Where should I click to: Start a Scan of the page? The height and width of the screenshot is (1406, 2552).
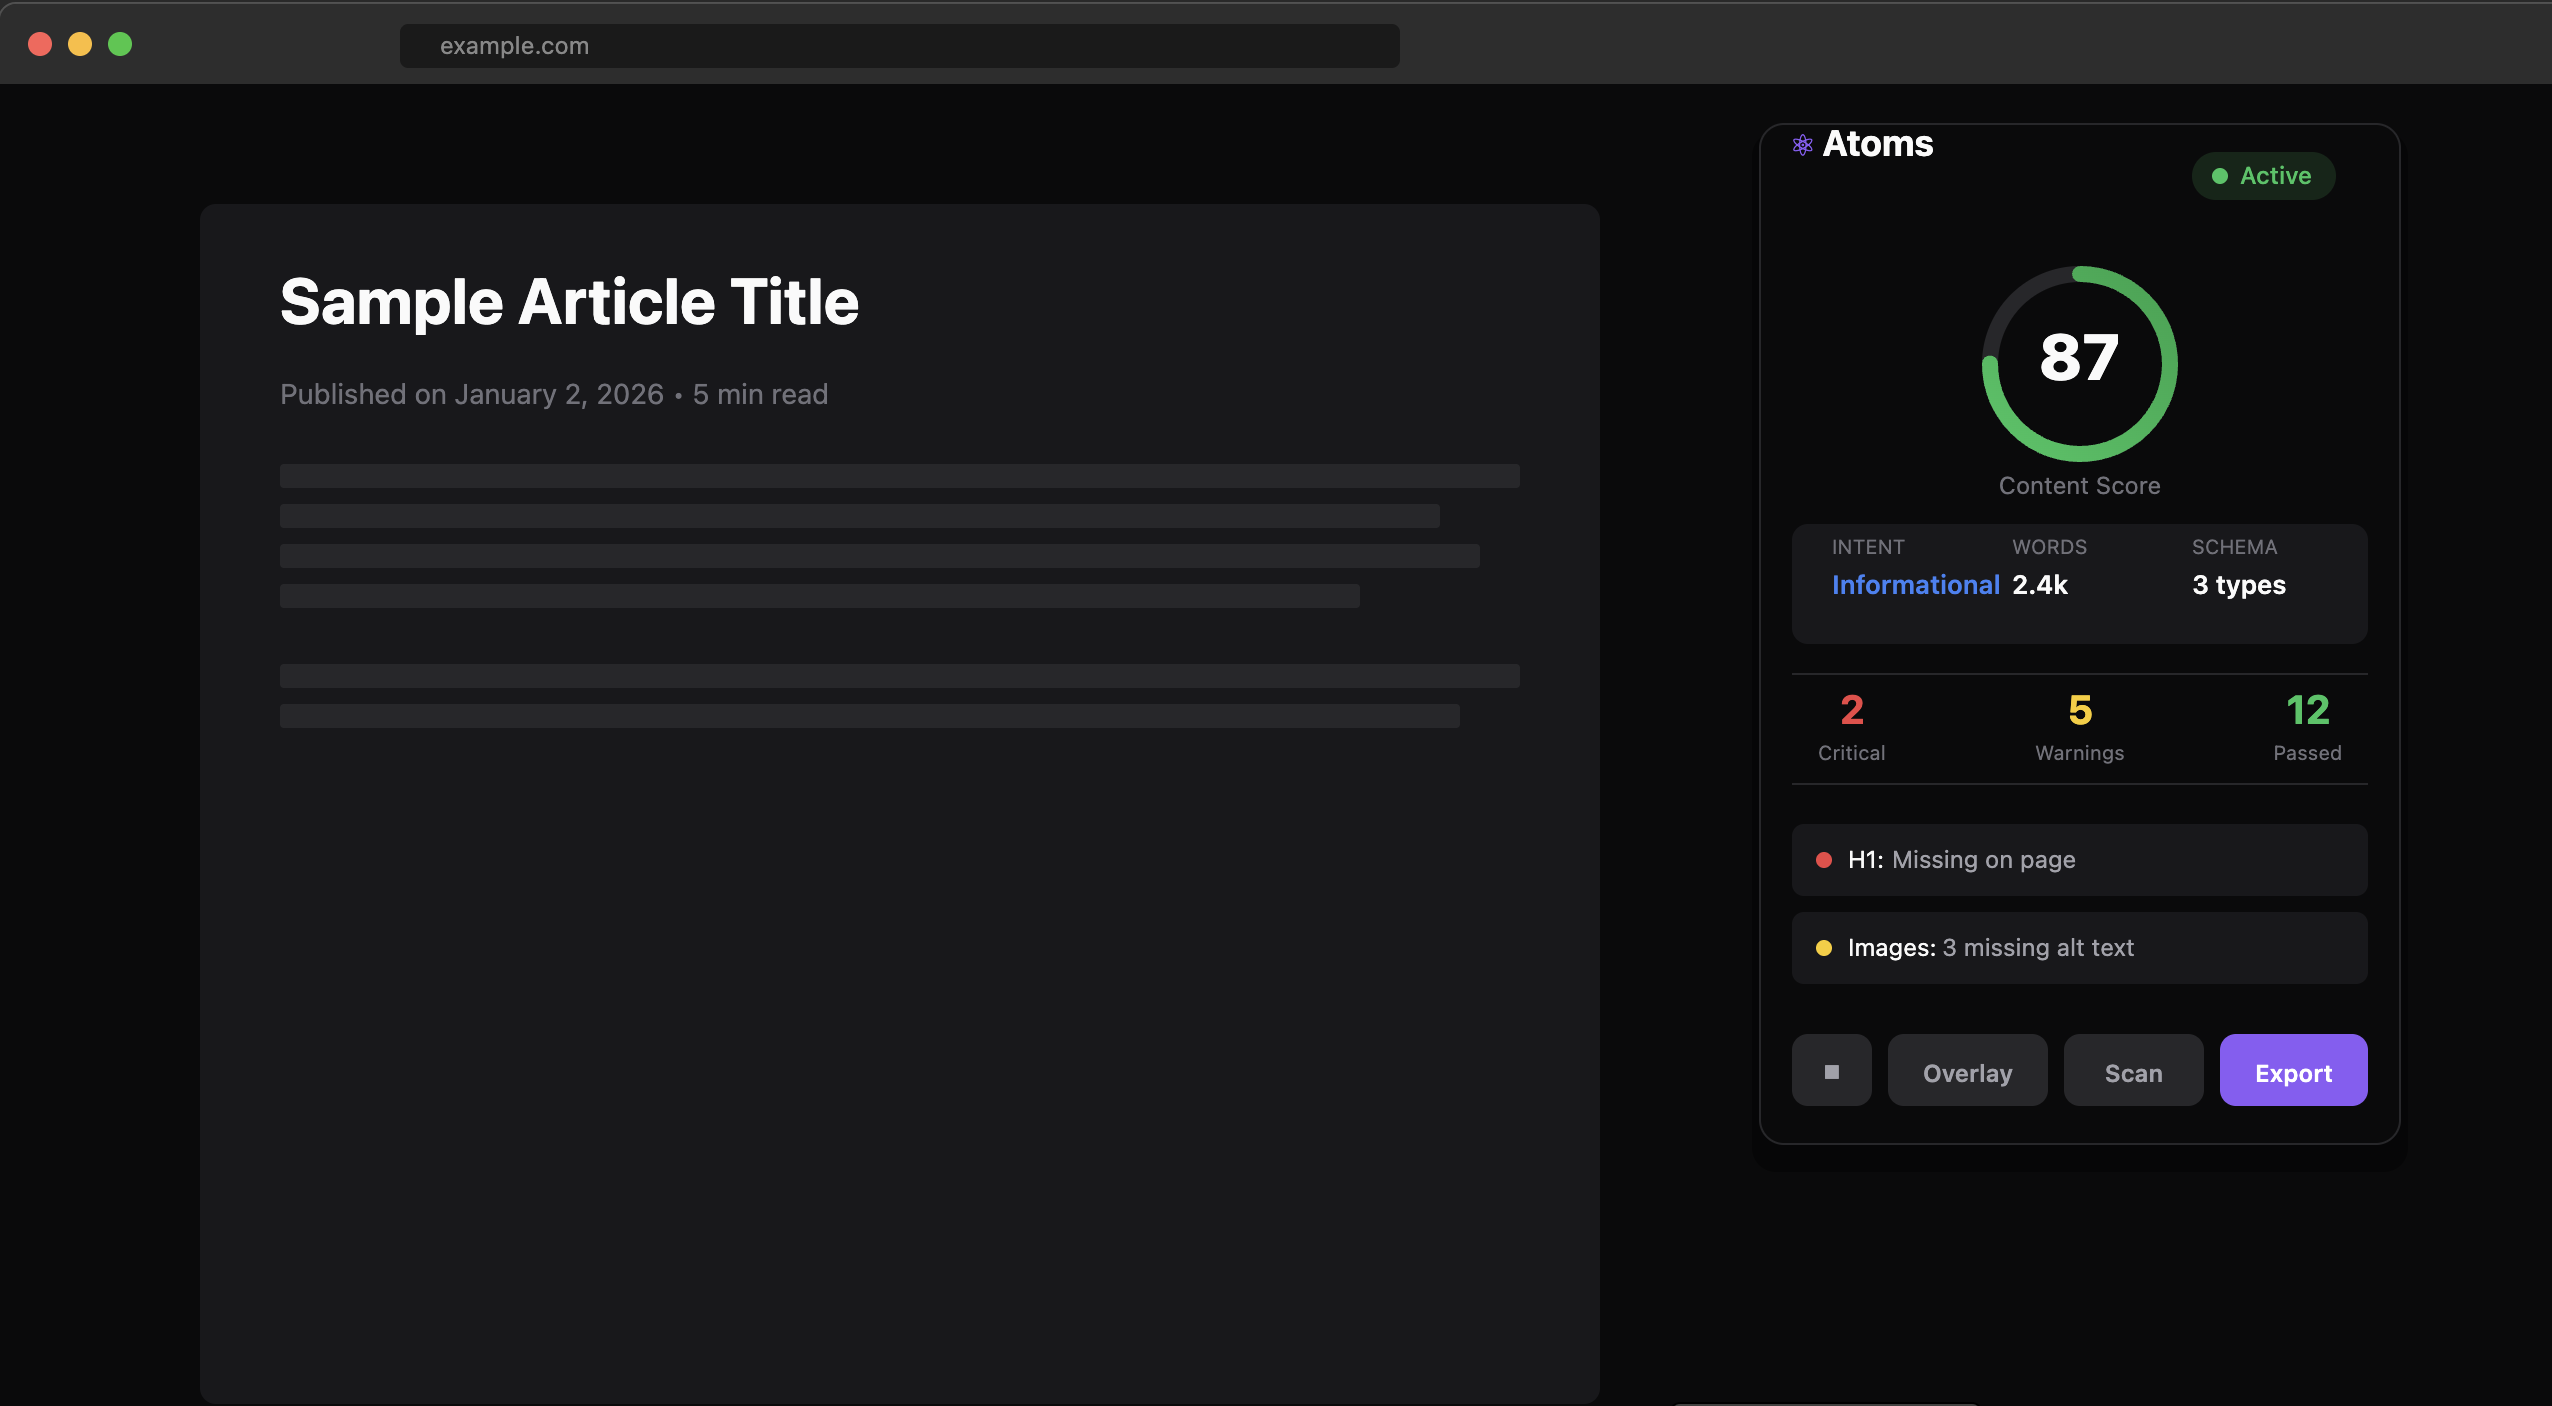coord(2133,1070)
